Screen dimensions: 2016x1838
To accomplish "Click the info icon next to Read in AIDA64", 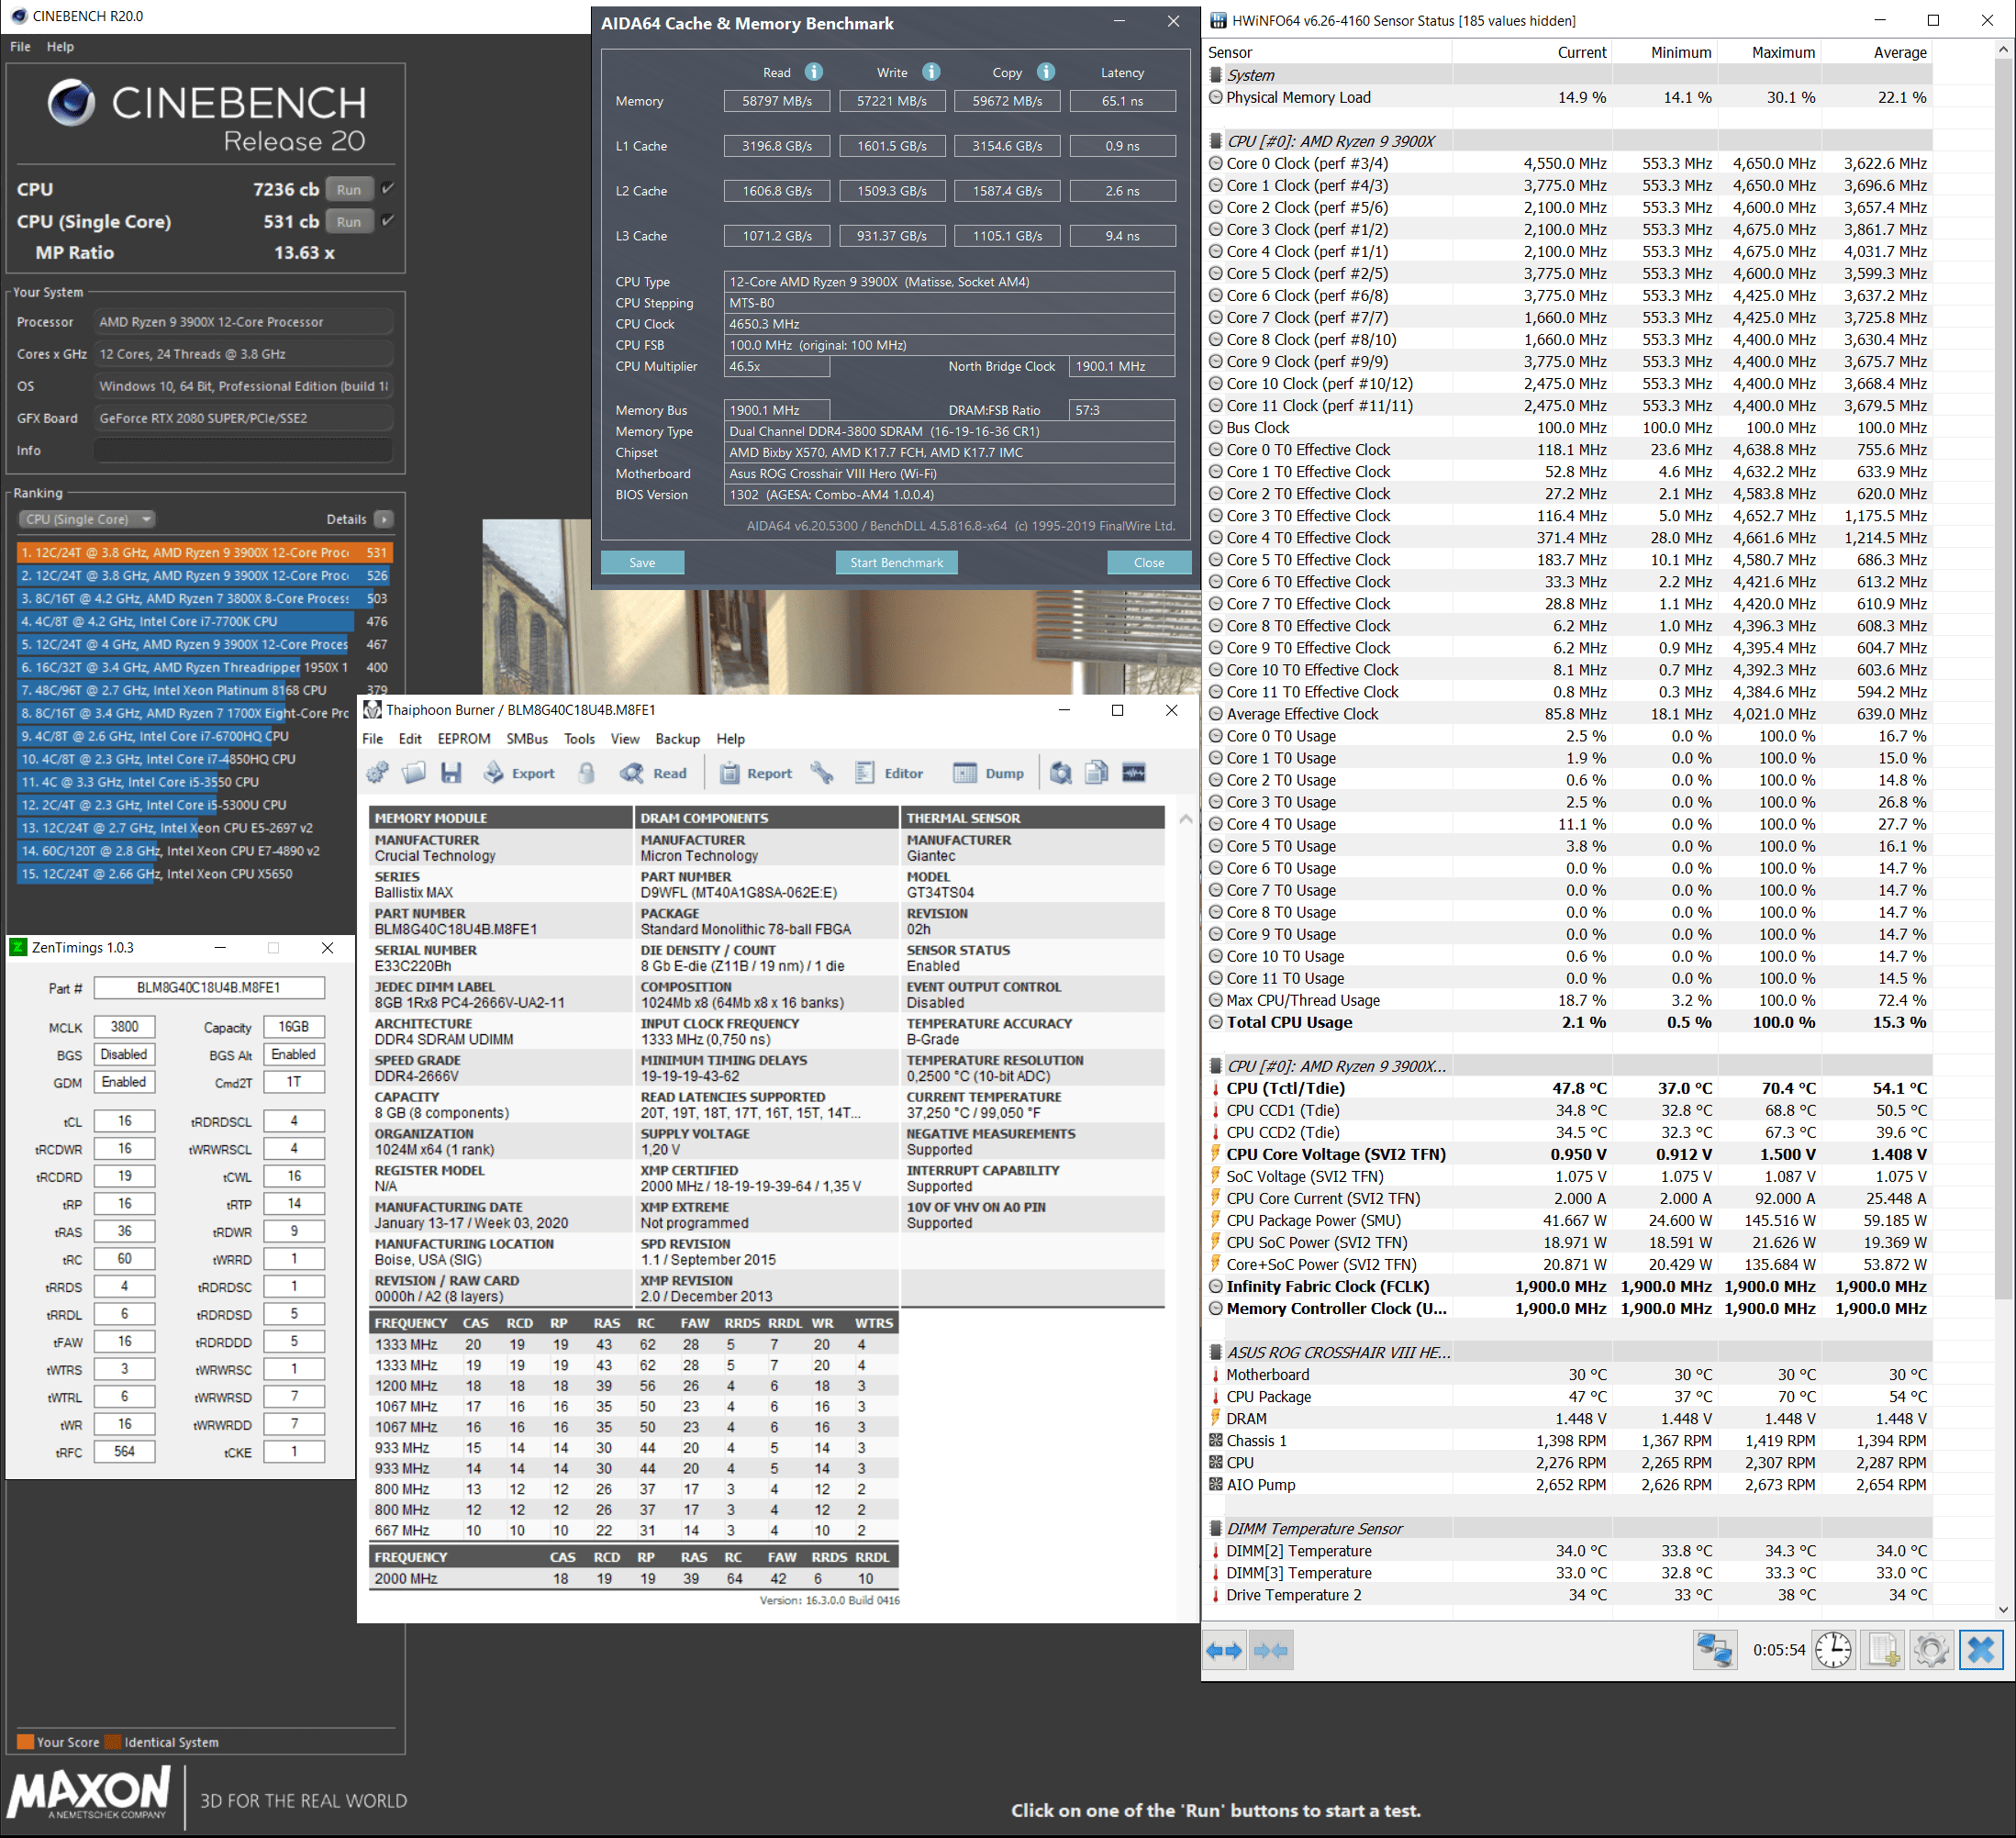I will click(x=814, y=71).
